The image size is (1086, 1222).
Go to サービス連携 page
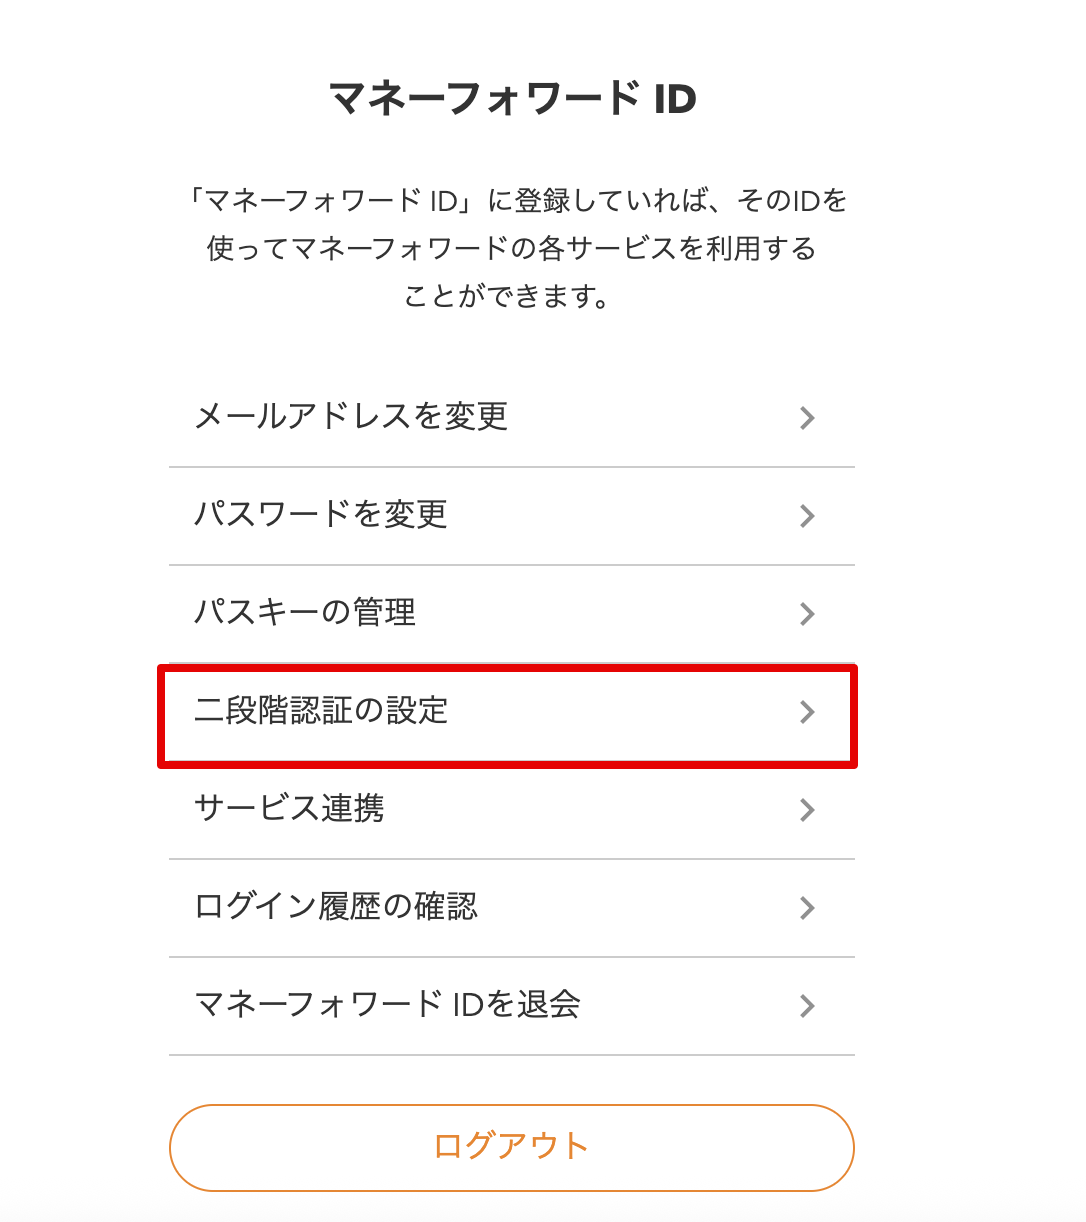tap(289, 809)
